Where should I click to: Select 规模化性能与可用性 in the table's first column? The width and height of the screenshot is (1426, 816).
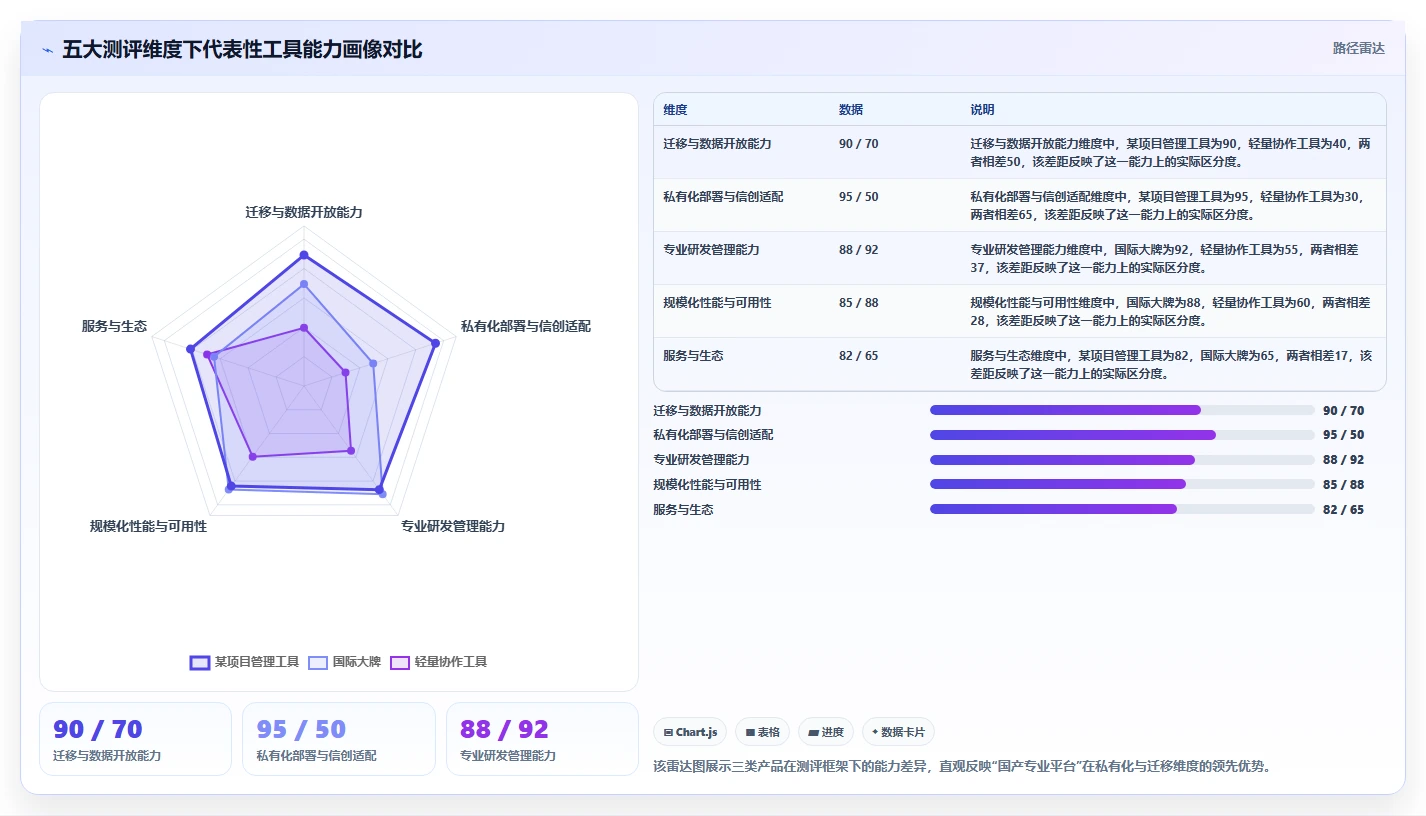pyautogui.click(x=717, y=303)
